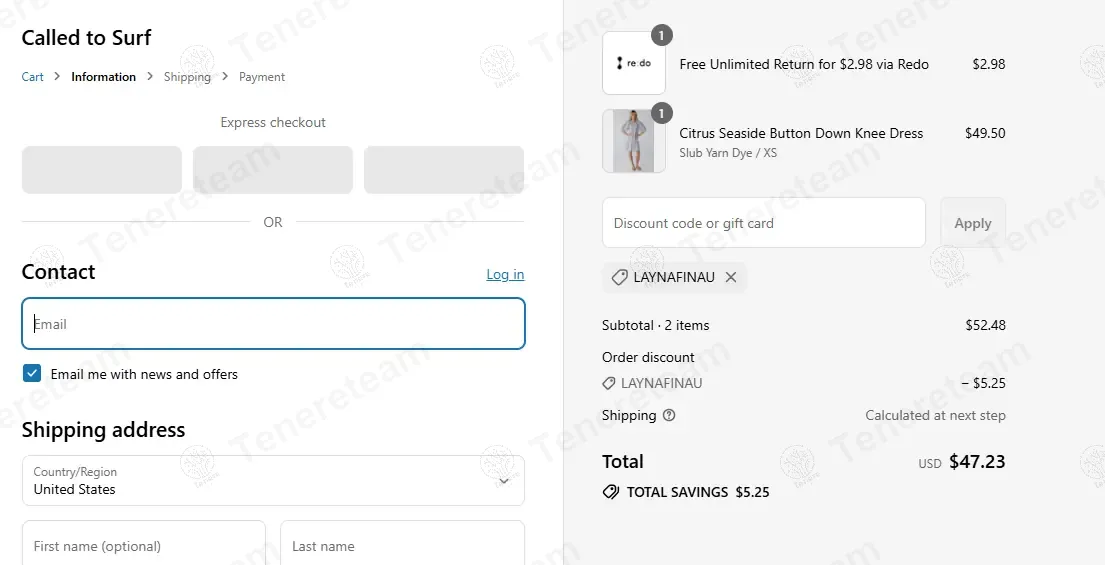Click the Redo product logo thumbnail

click(633, 63)
